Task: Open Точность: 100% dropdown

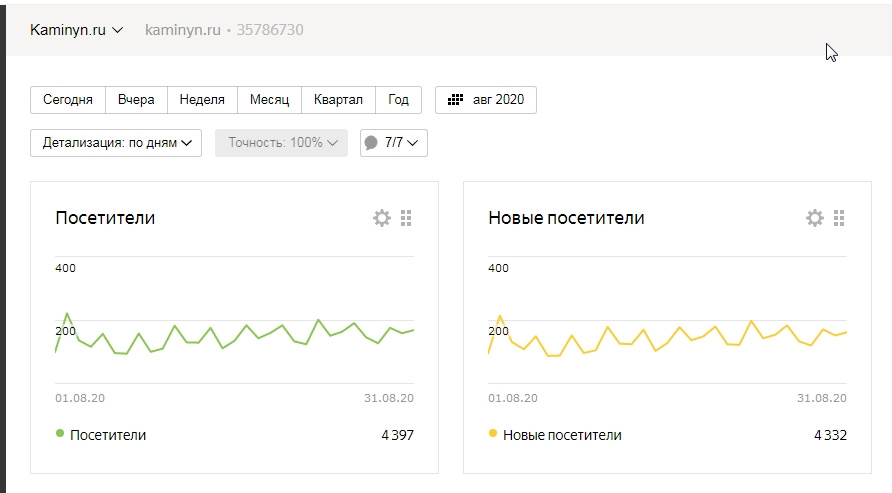Action: tap(281, 143)
